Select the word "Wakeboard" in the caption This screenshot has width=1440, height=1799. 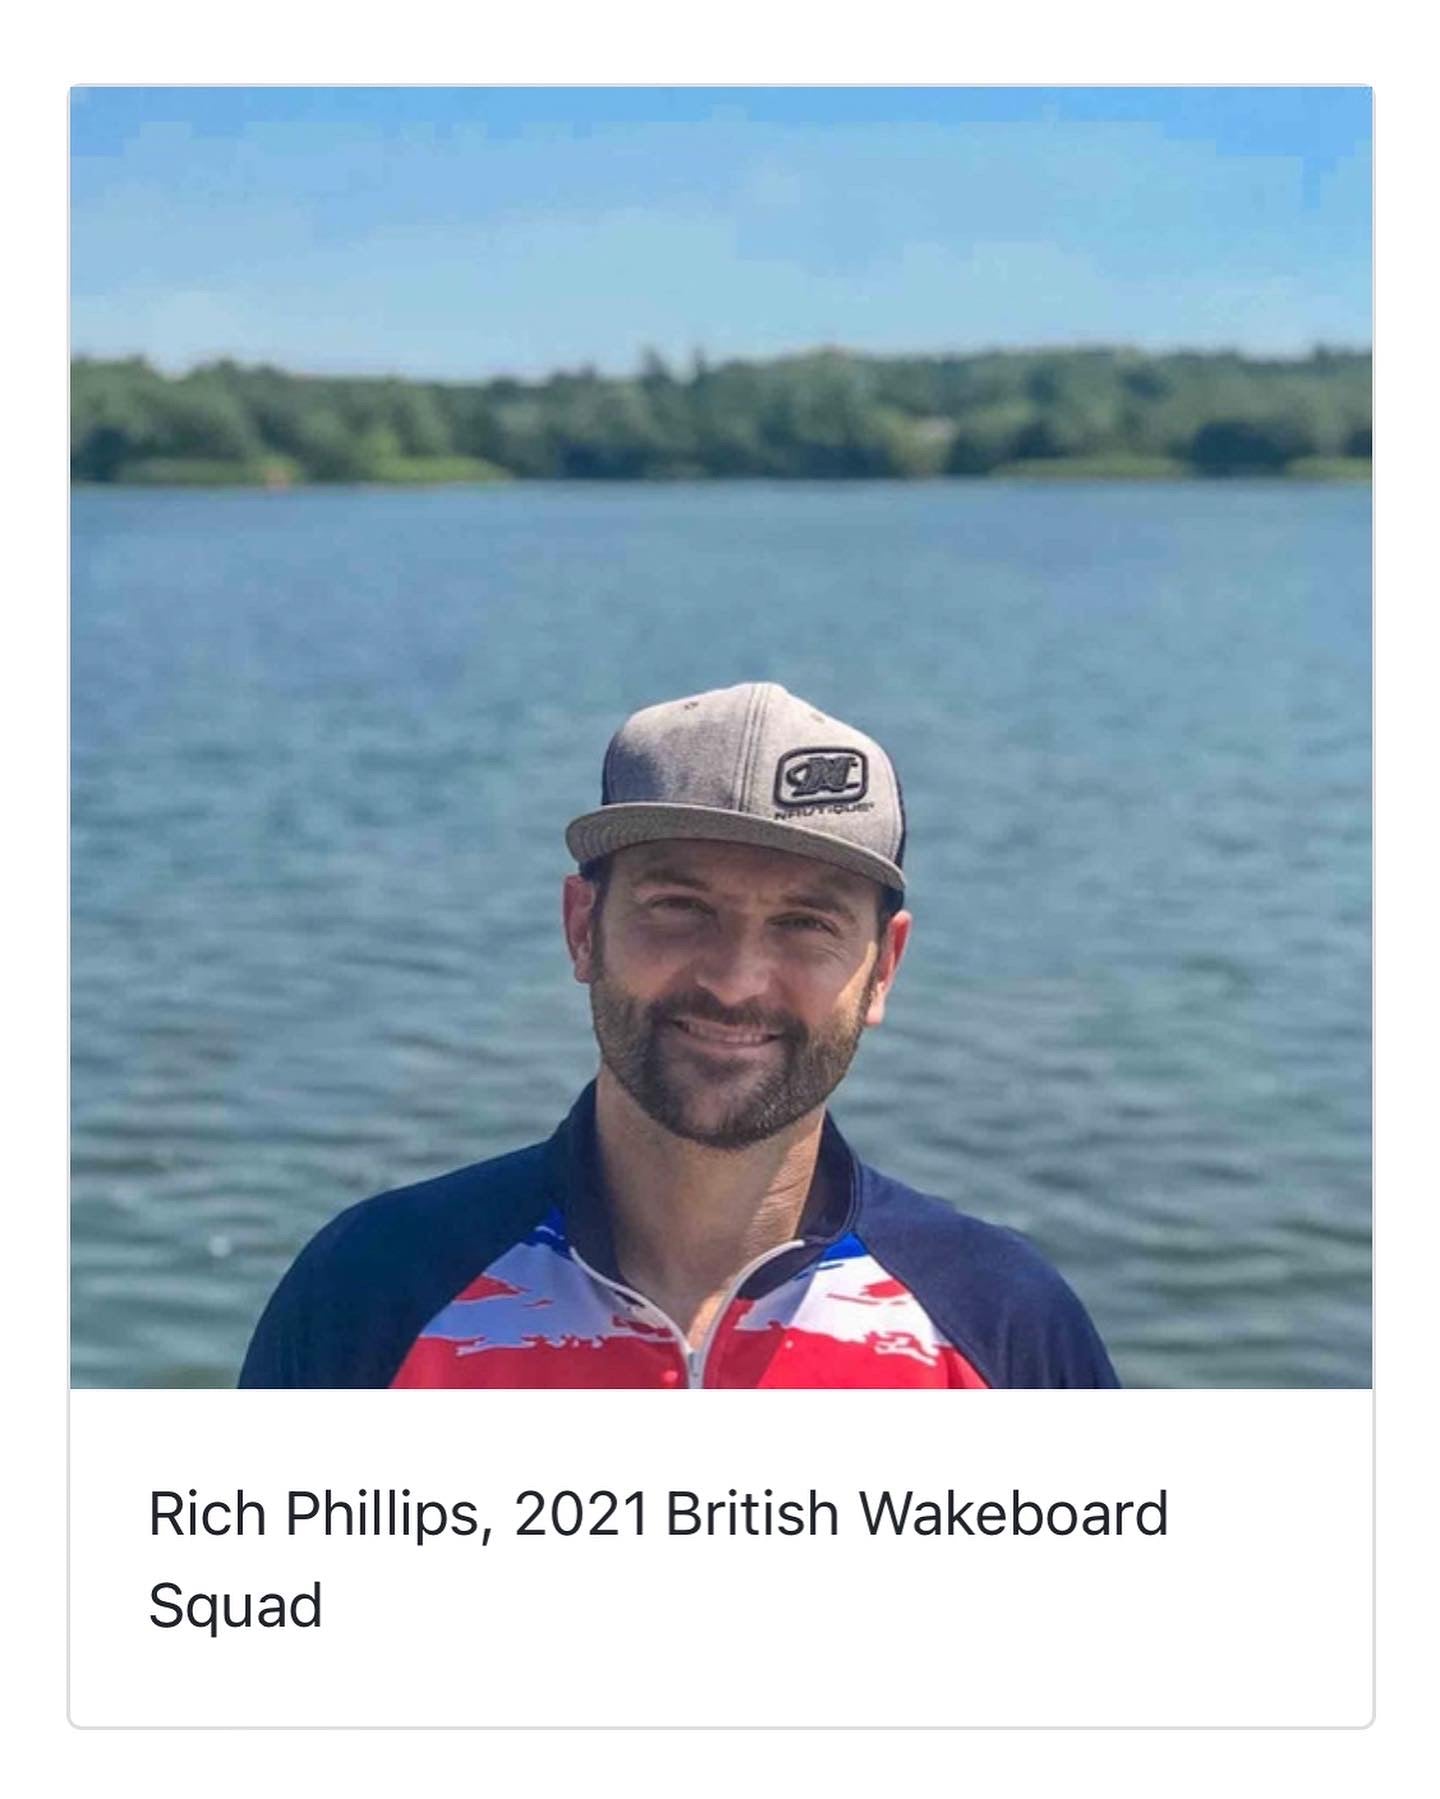(1014, 1513)
